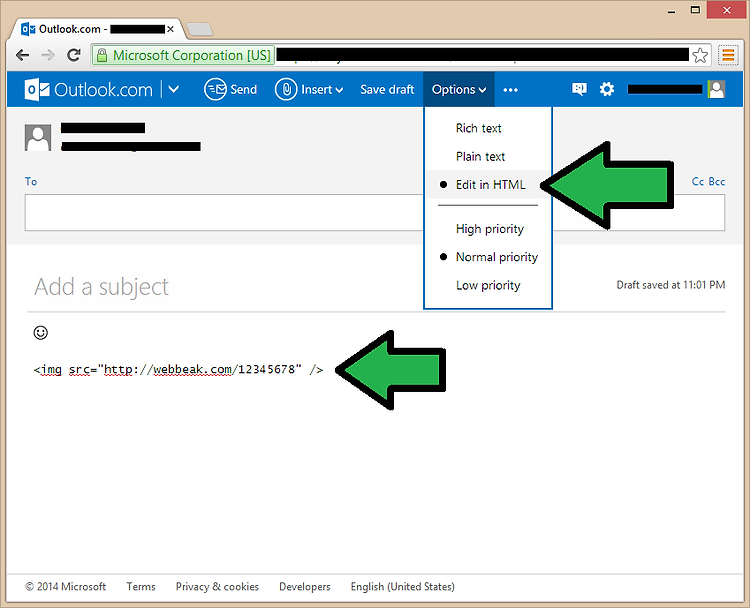This screenshot has height=608, width=750.
Task: Bookmark page with the star icon
Action: 700,55
